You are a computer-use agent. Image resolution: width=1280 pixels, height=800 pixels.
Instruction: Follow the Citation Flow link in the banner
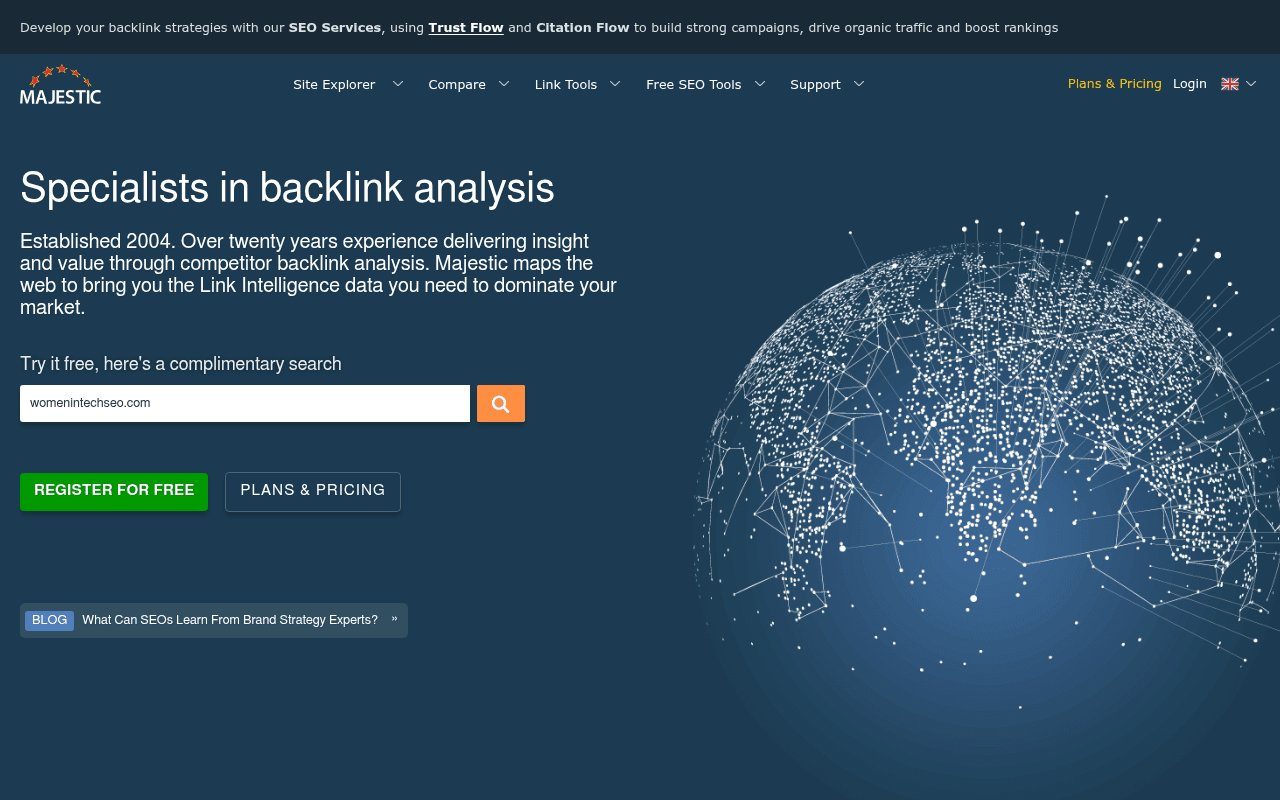(583, 28)
